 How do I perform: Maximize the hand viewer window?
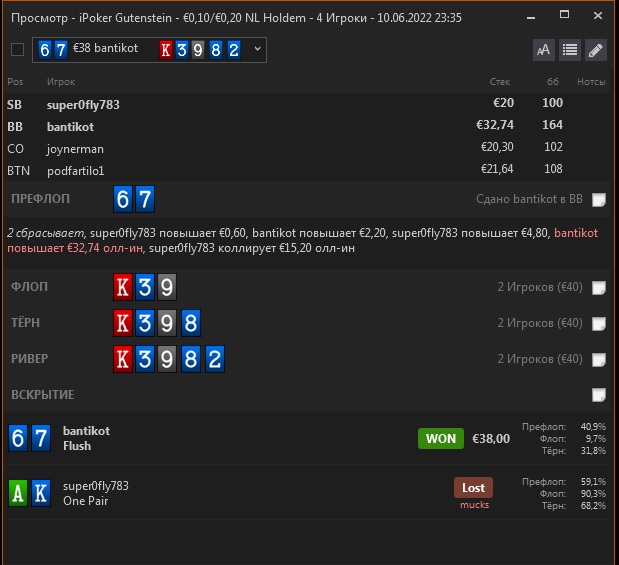point(565,15)
